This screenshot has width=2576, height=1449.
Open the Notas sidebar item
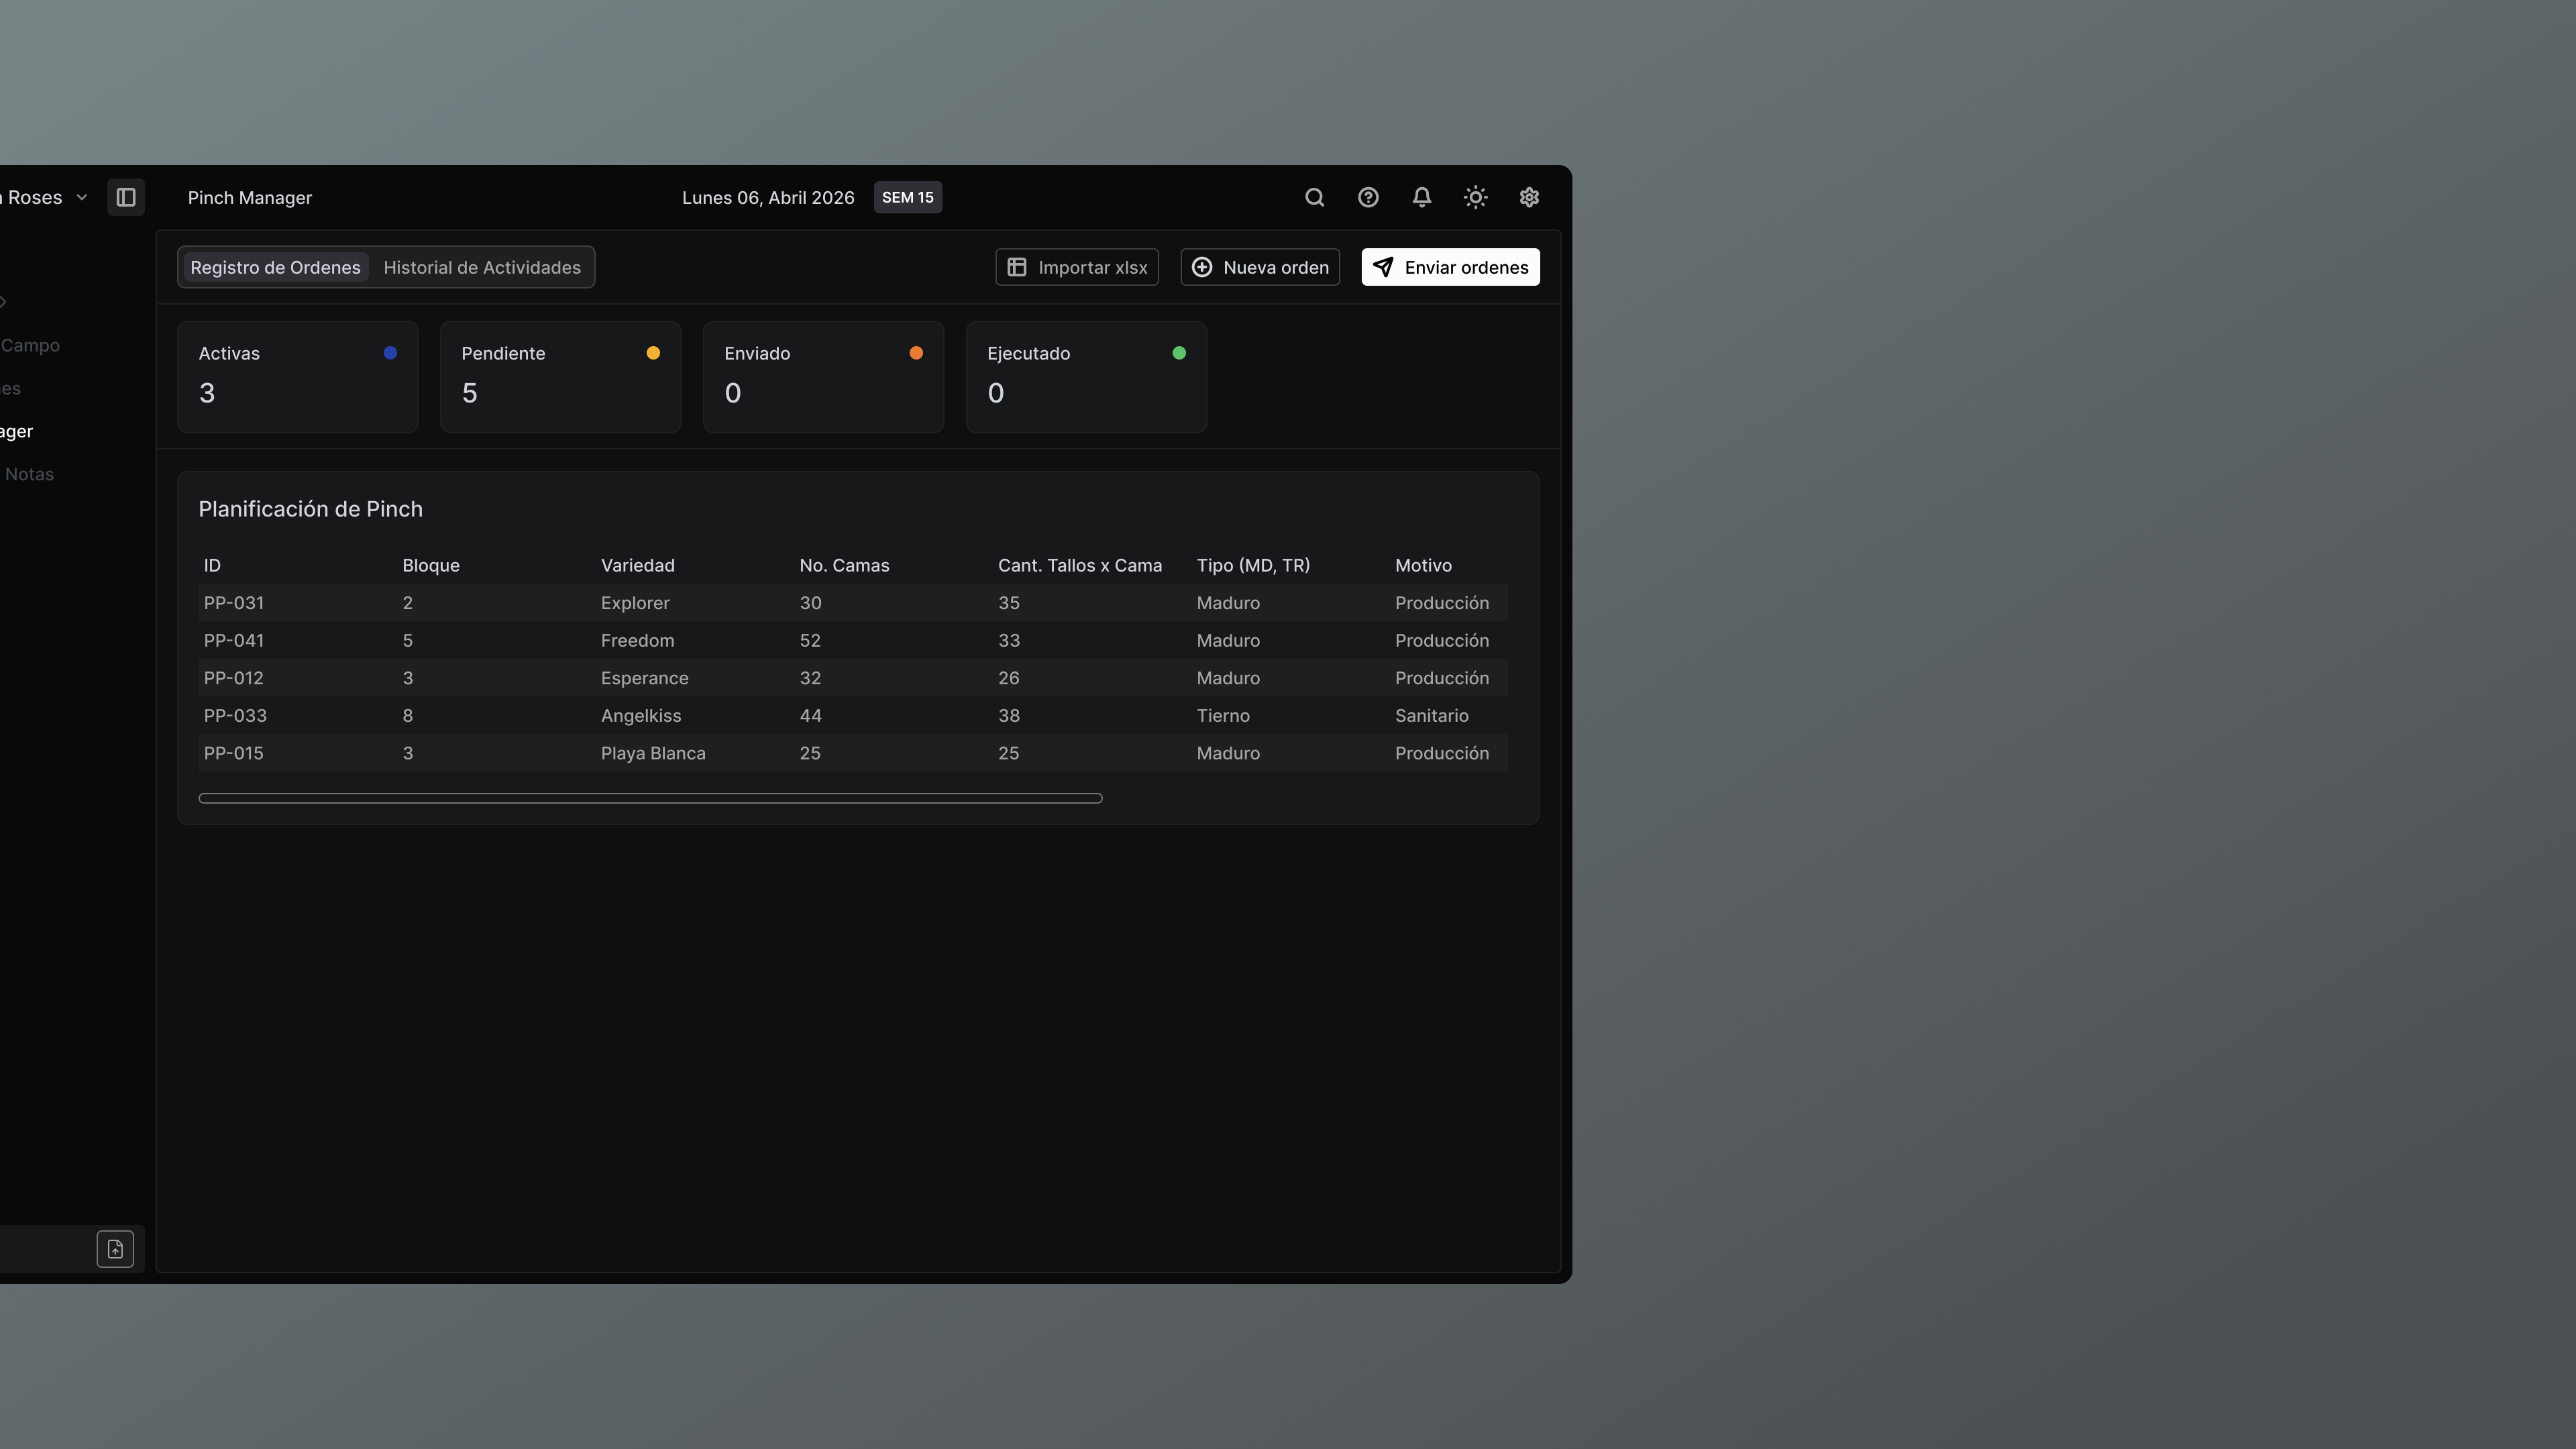[x=29, y=474]
